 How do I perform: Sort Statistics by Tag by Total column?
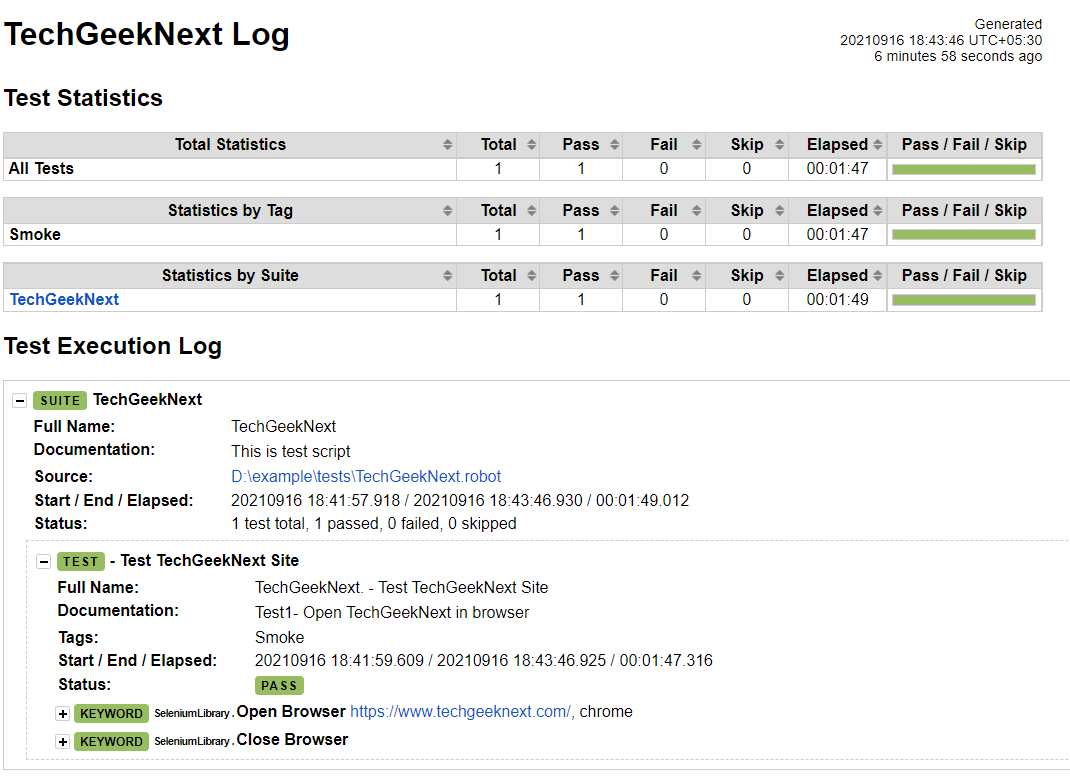(531, 211)
